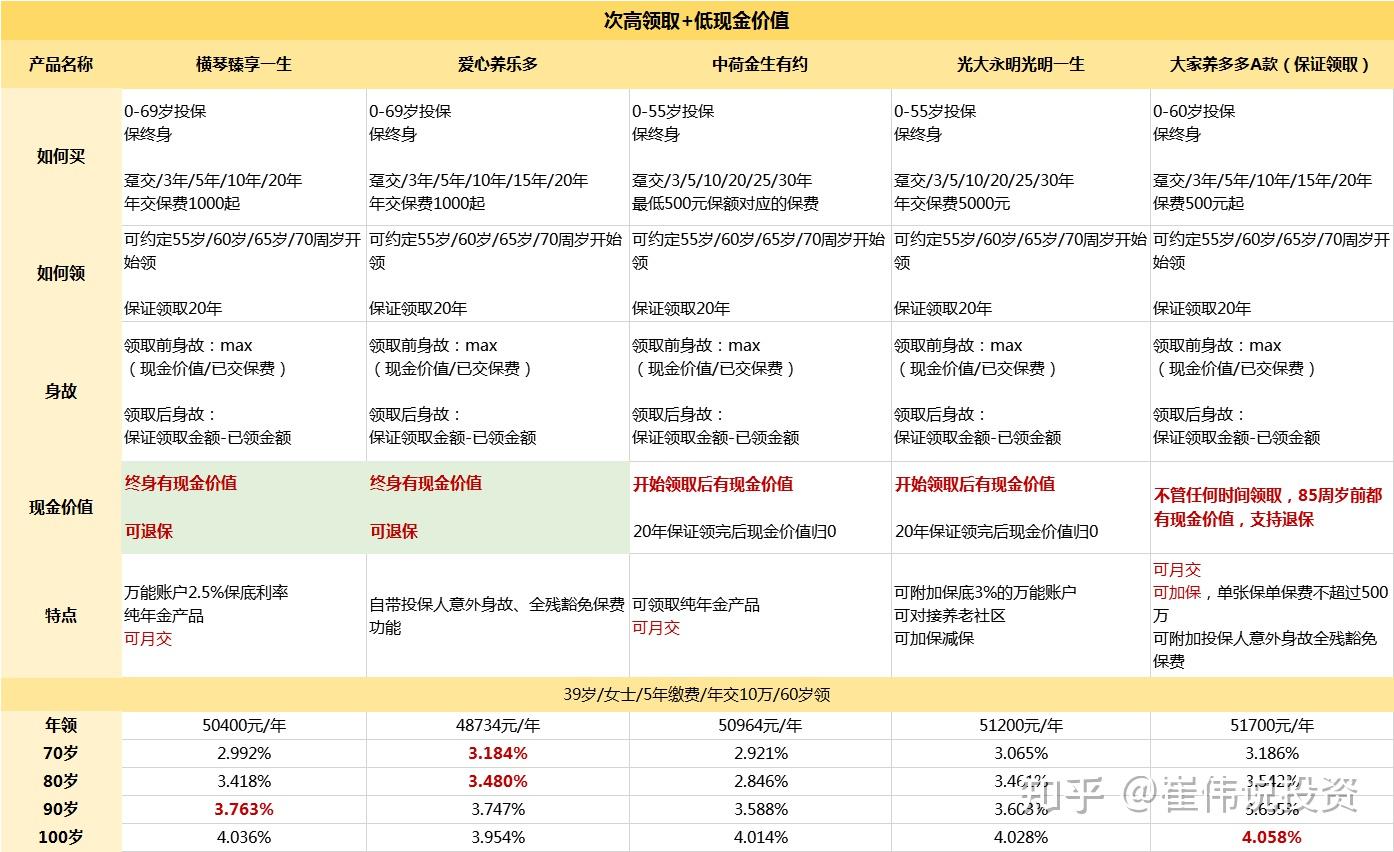The image size is (1394, 852).
Task: Click 可领取纯年金产品 under 中荷金生有约
Action: (696, 604)
